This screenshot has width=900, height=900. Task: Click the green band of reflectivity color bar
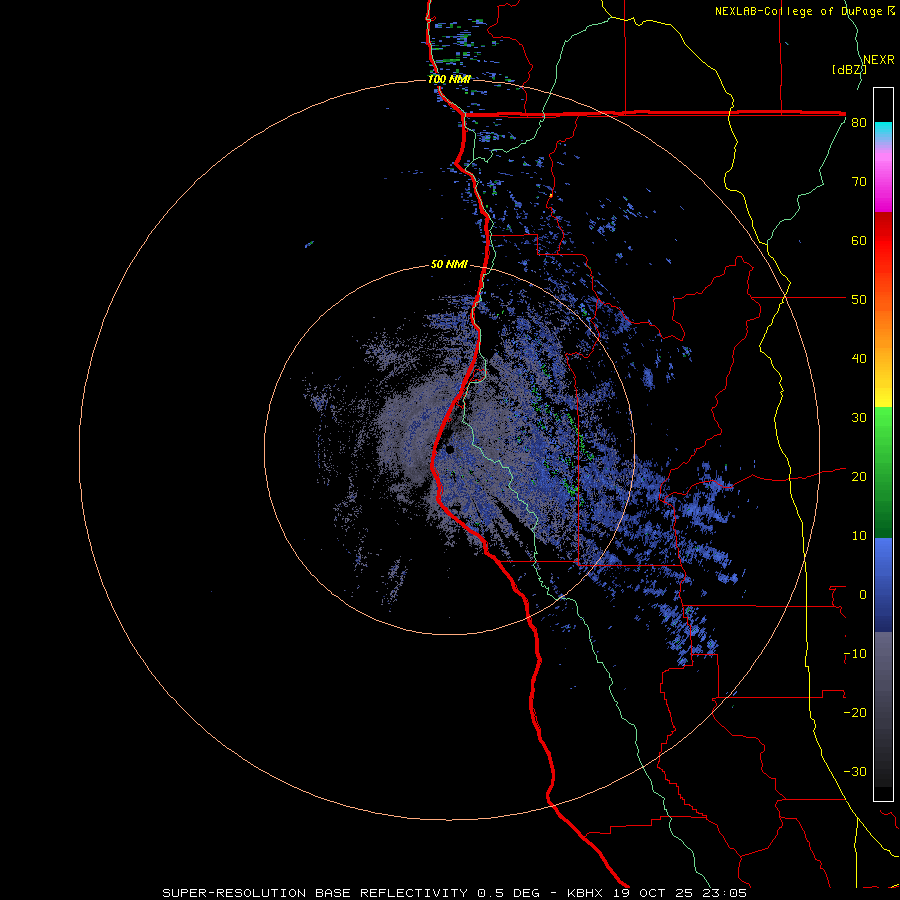coord(883,472)
